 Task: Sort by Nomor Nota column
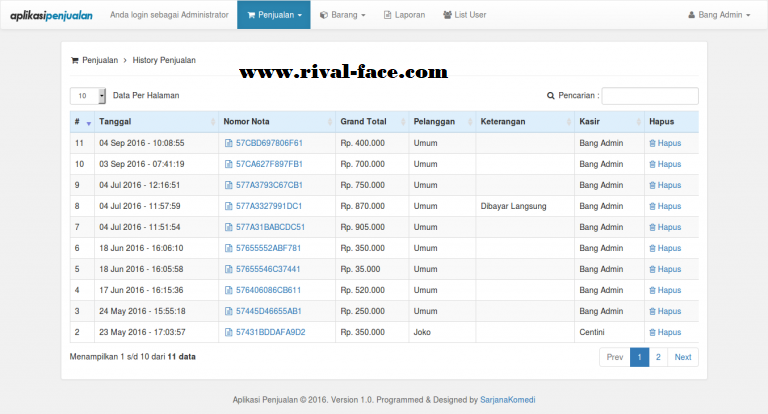click(277, 122)
